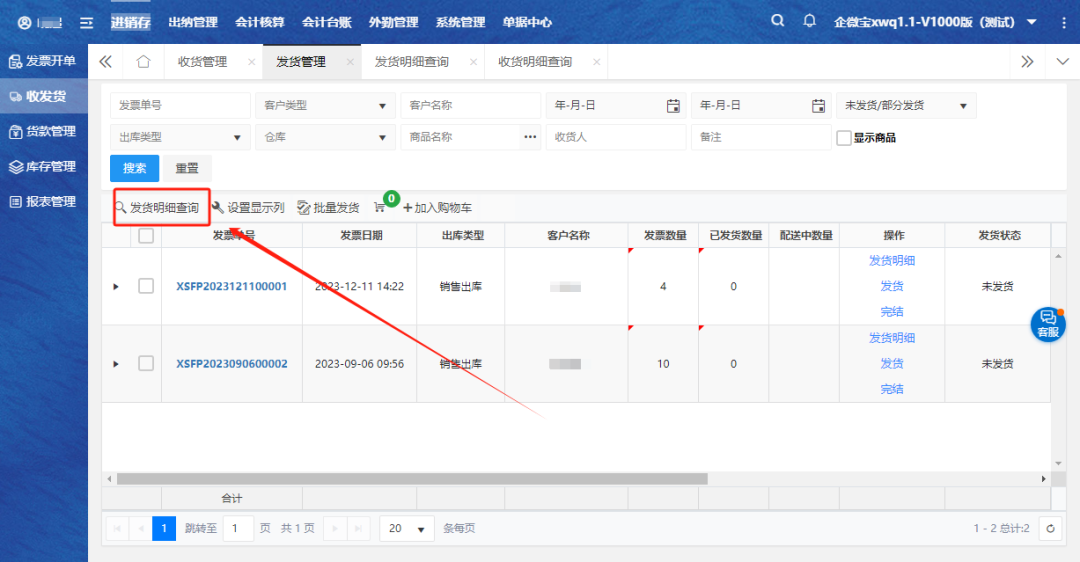
Task: Click the blue 搜索 button
Action: pyautogui.click(x=134, y=168)
